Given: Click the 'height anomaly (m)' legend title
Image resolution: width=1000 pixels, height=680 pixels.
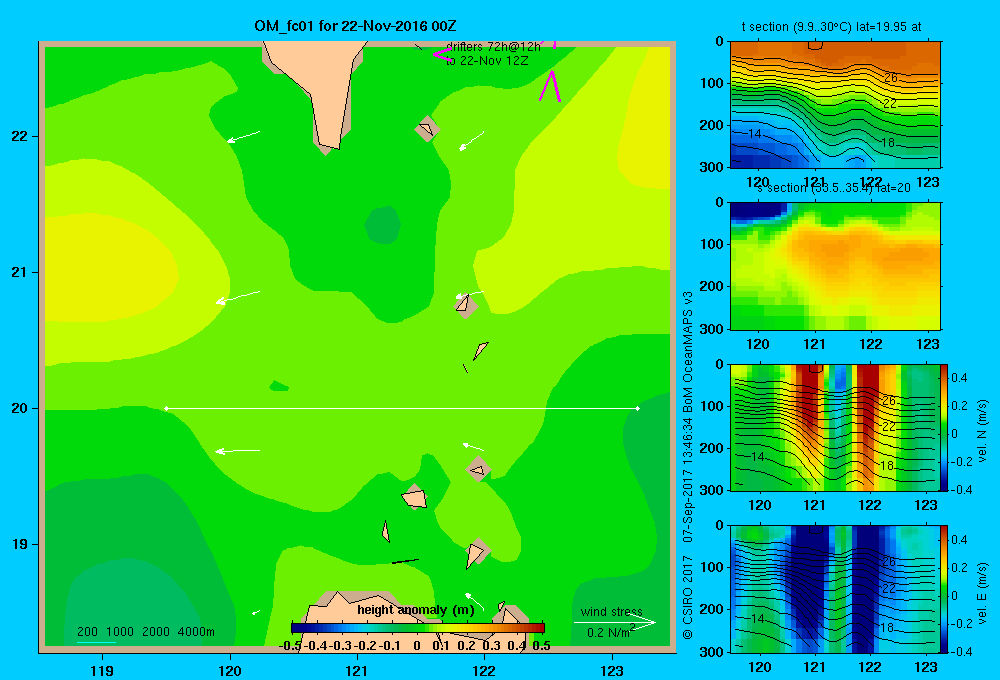Looking at the screenshot, I should pos(416,610).
